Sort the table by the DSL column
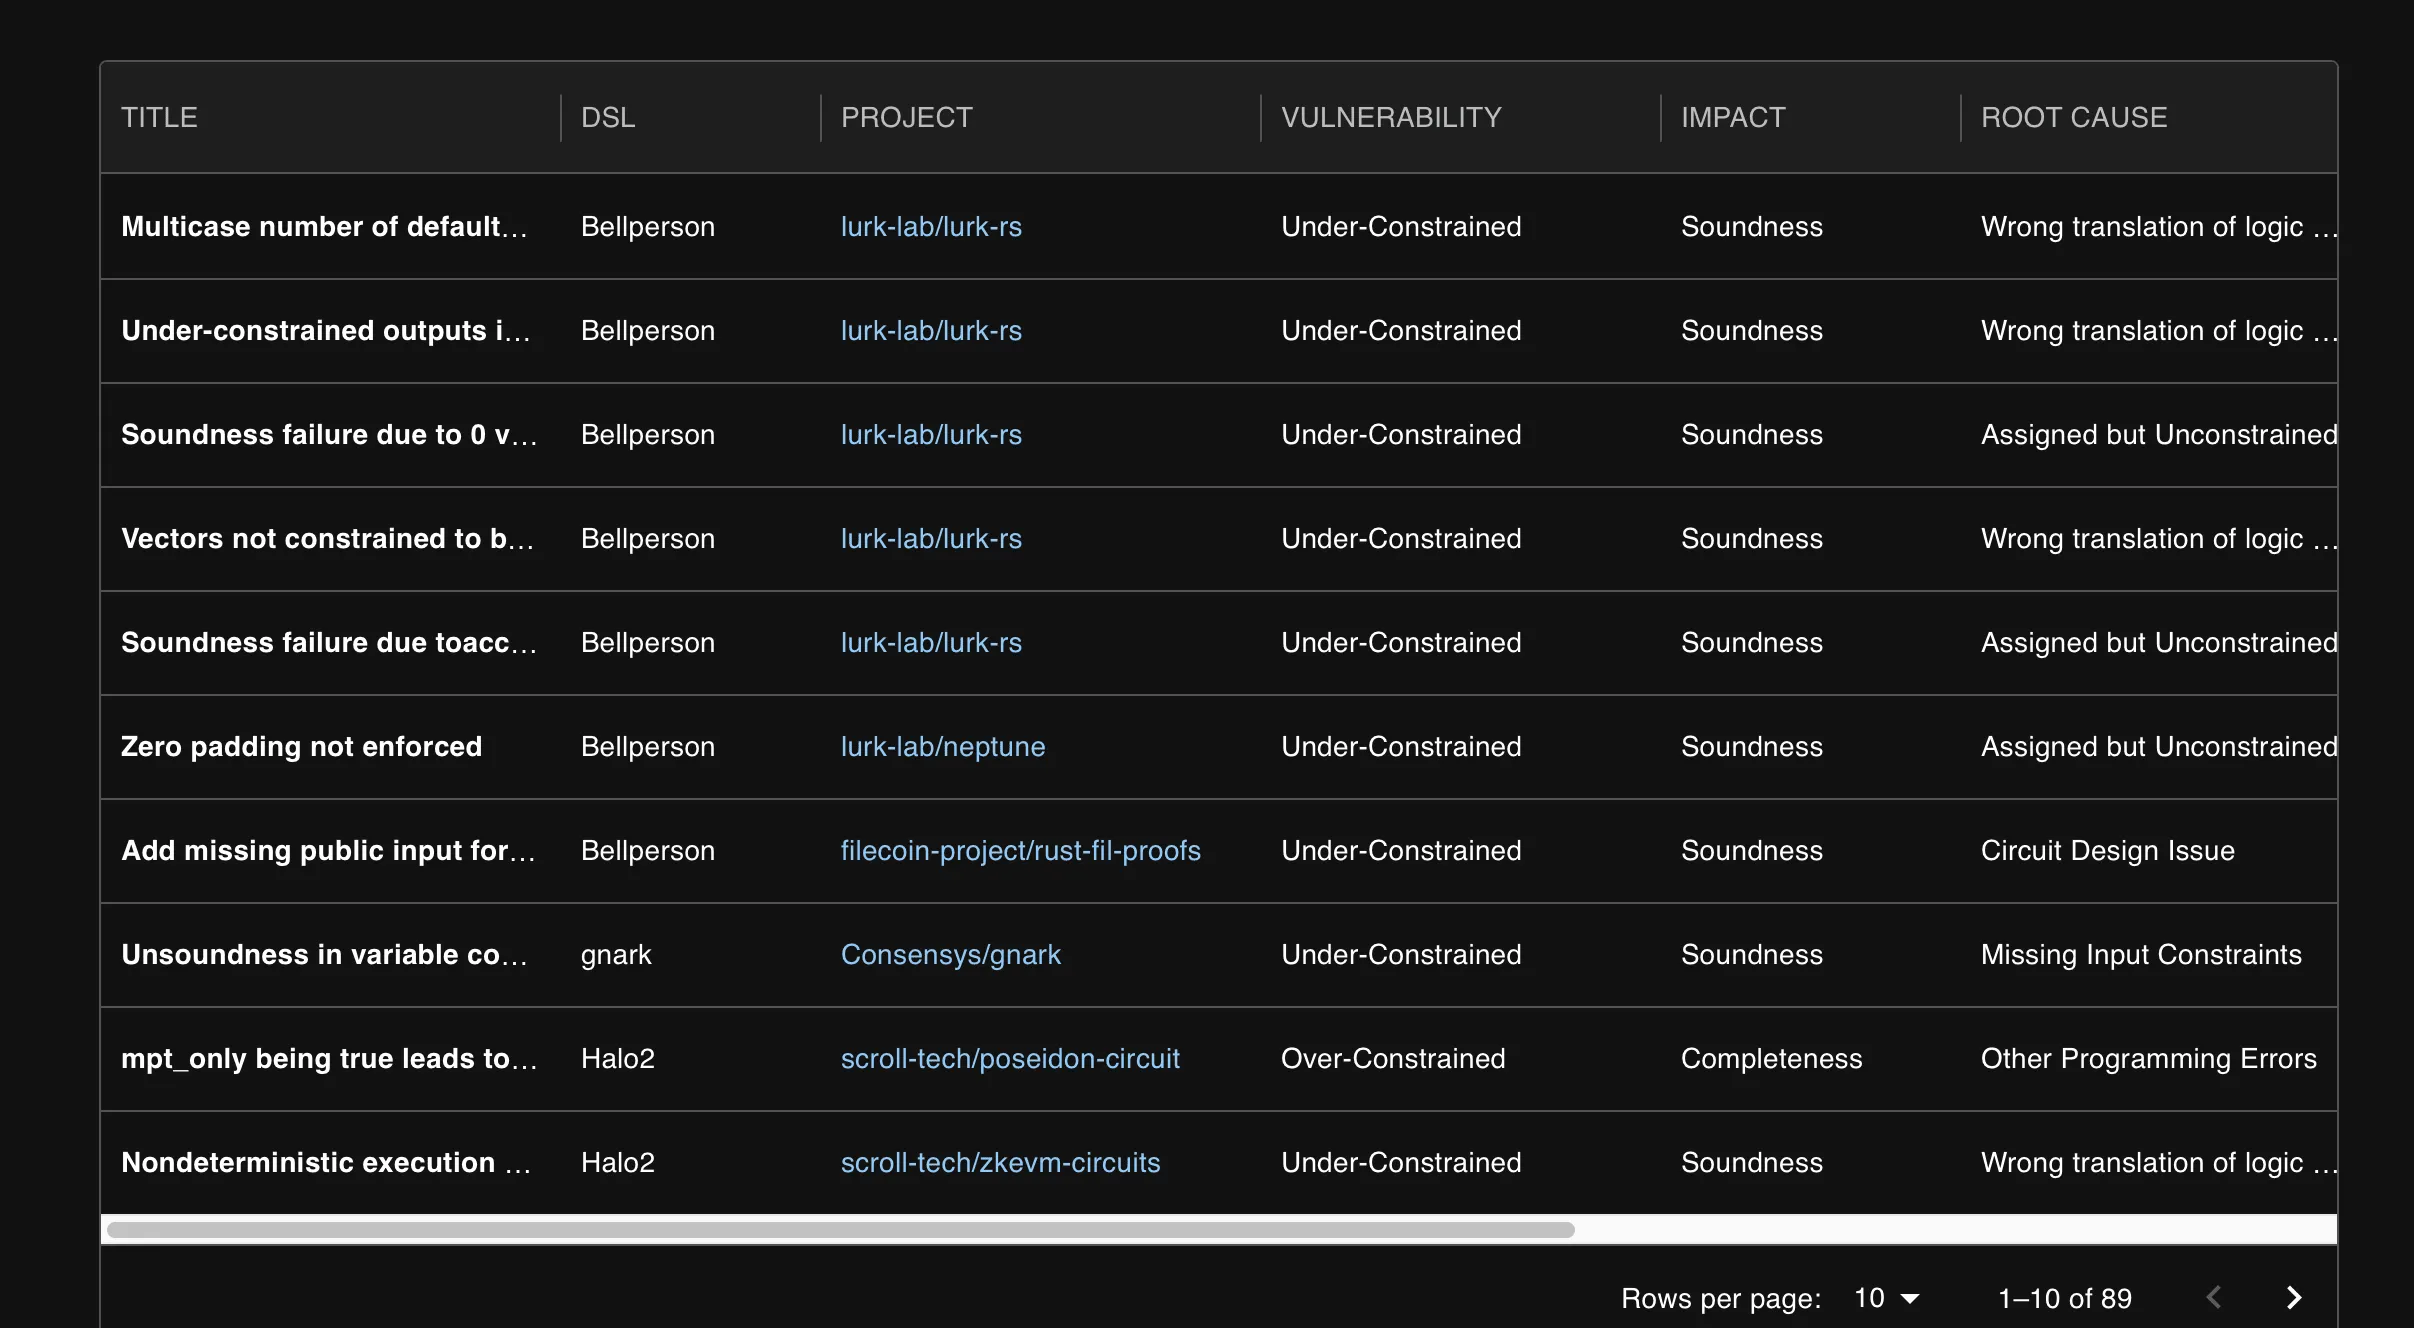Screen dimensions: 2414x1328 [606, 117]
